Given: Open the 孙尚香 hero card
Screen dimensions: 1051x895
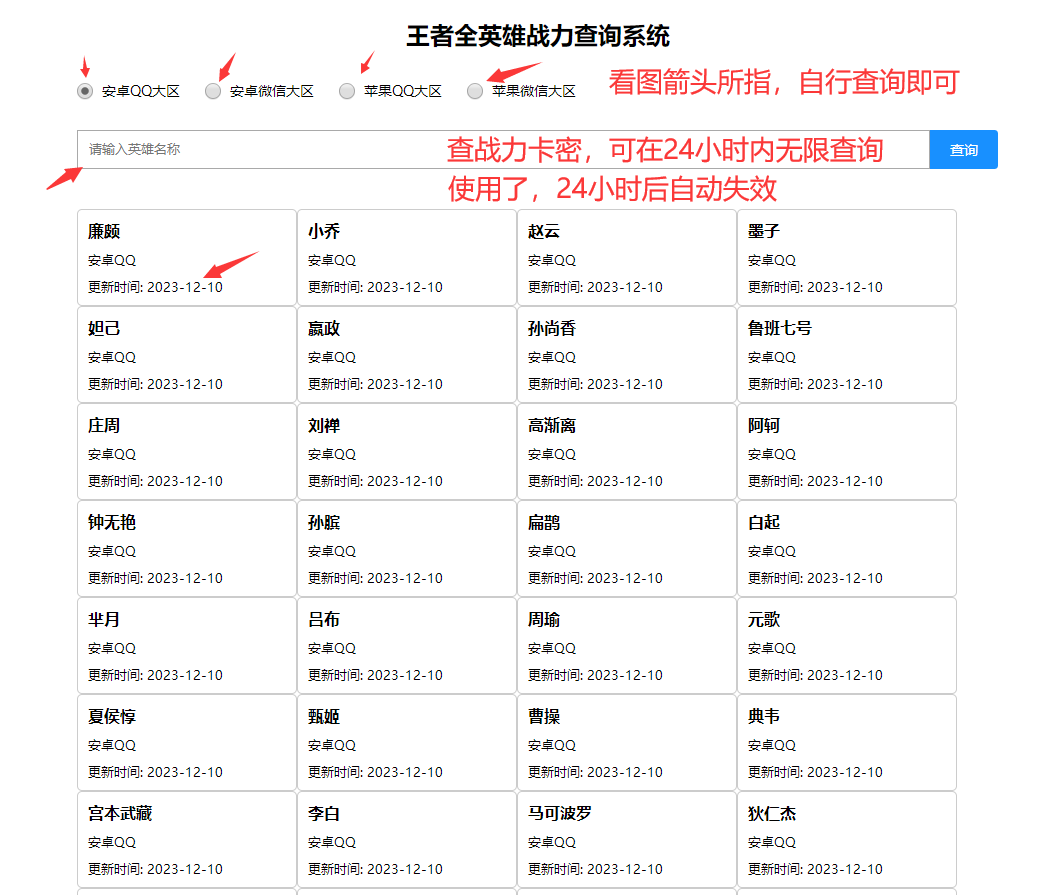Looking at the screenshot, I should 627,355.
